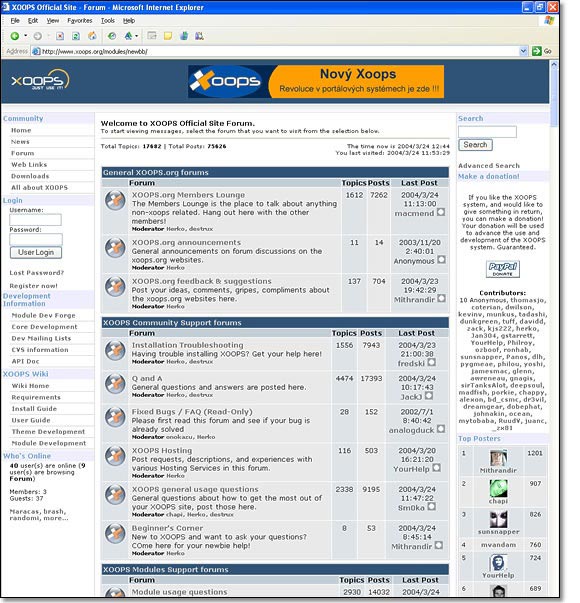The height and width of the screenshot is (603, 580).
Task: Open the Theme Development sidebar link
Action: [x=48, y=431]
